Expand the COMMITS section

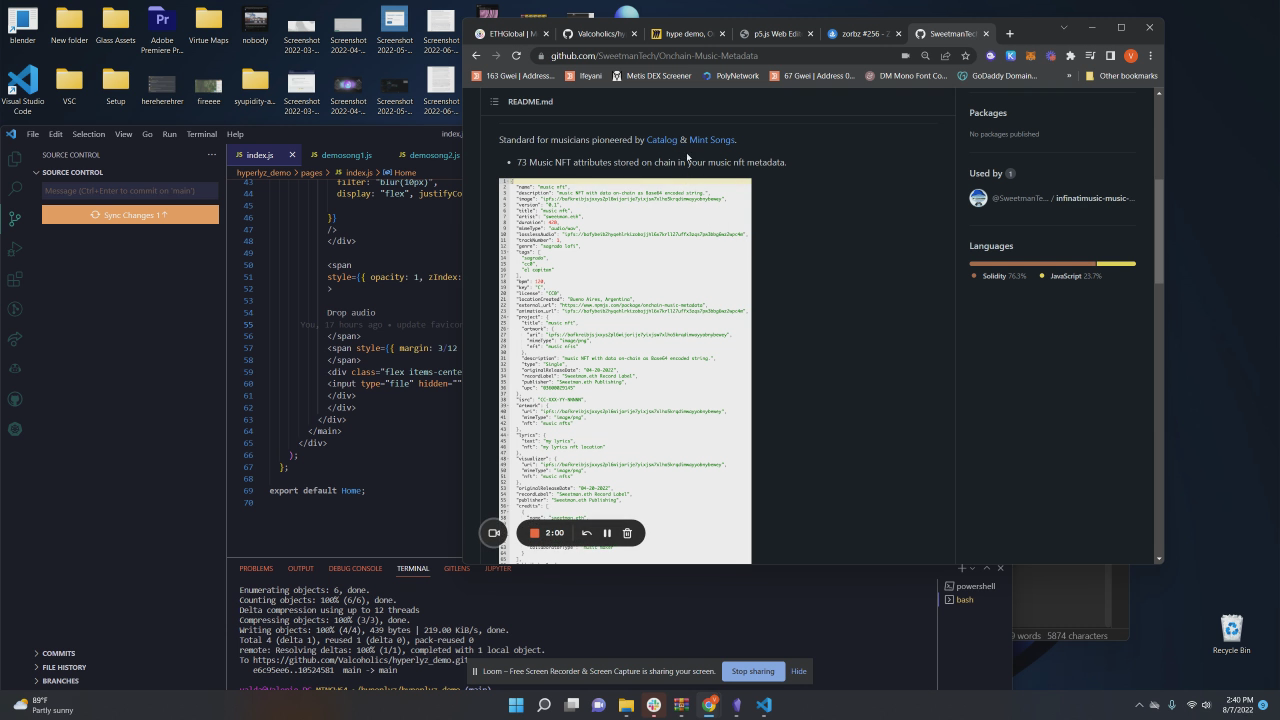[58, 653]
